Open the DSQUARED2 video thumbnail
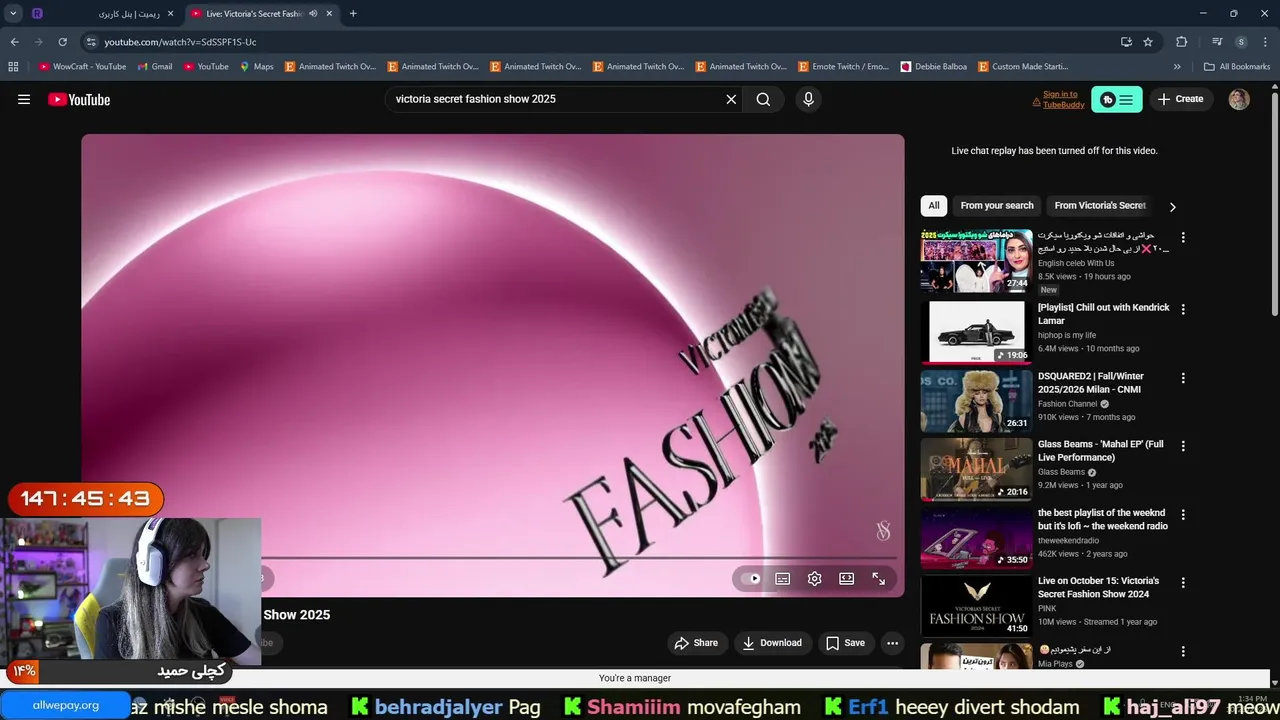1280x720 pixels. coord(977,400)
